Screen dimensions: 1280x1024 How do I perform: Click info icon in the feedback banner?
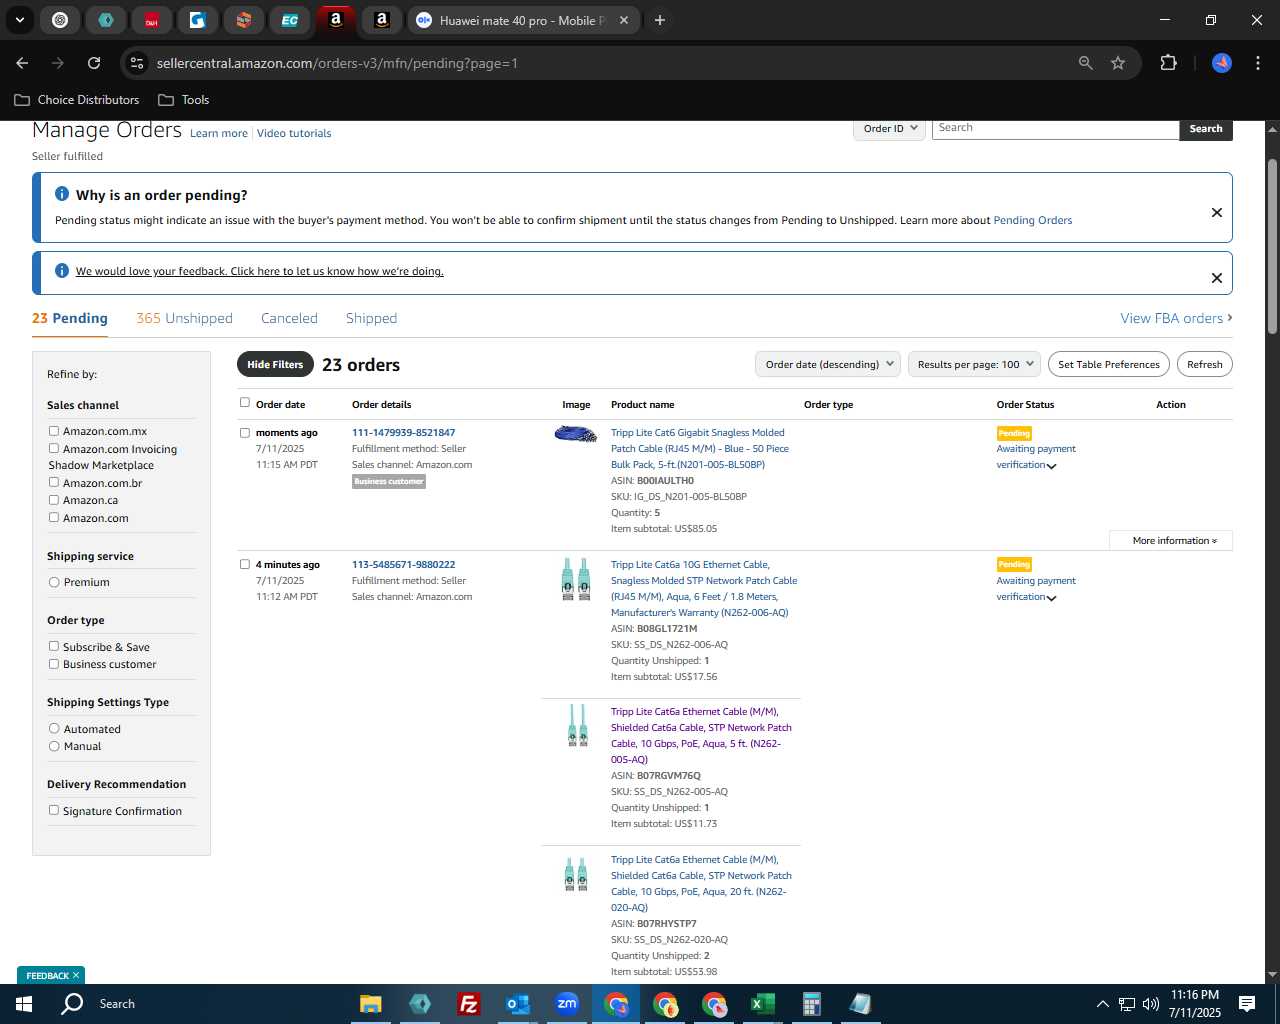click(x=62, y=271)
